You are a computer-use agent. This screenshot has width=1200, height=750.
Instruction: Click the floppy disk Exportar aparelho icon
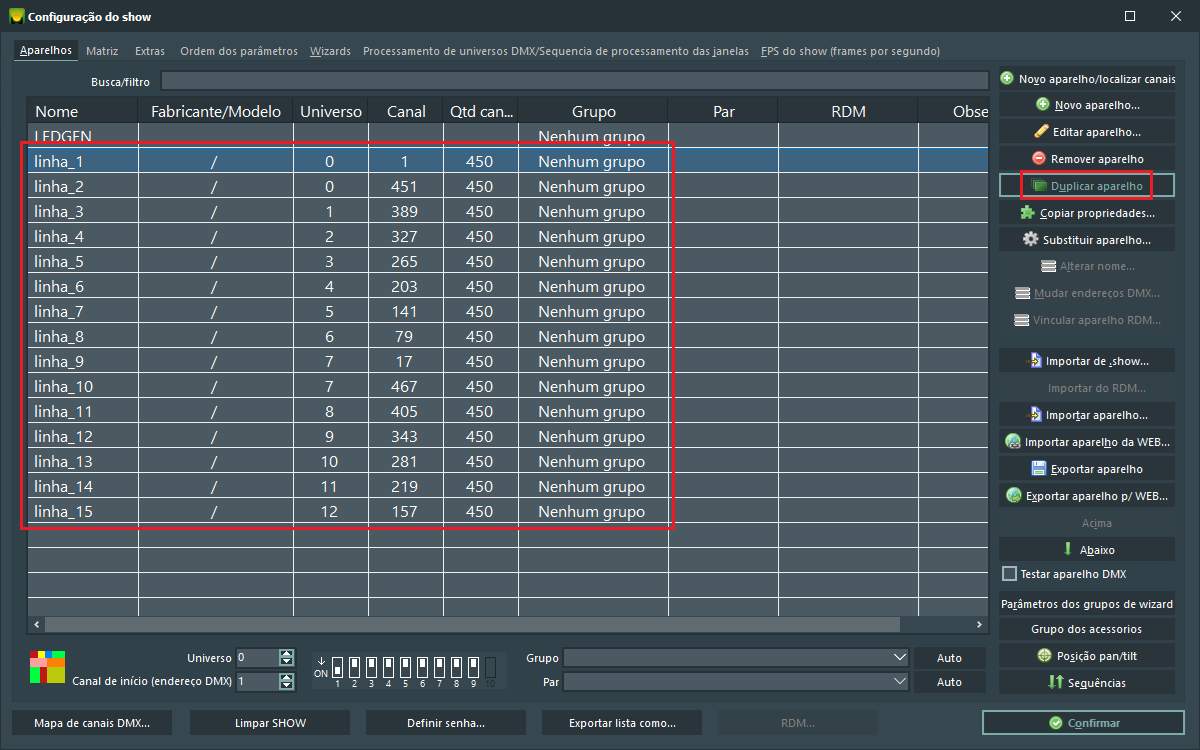[x=1038, y=469]
